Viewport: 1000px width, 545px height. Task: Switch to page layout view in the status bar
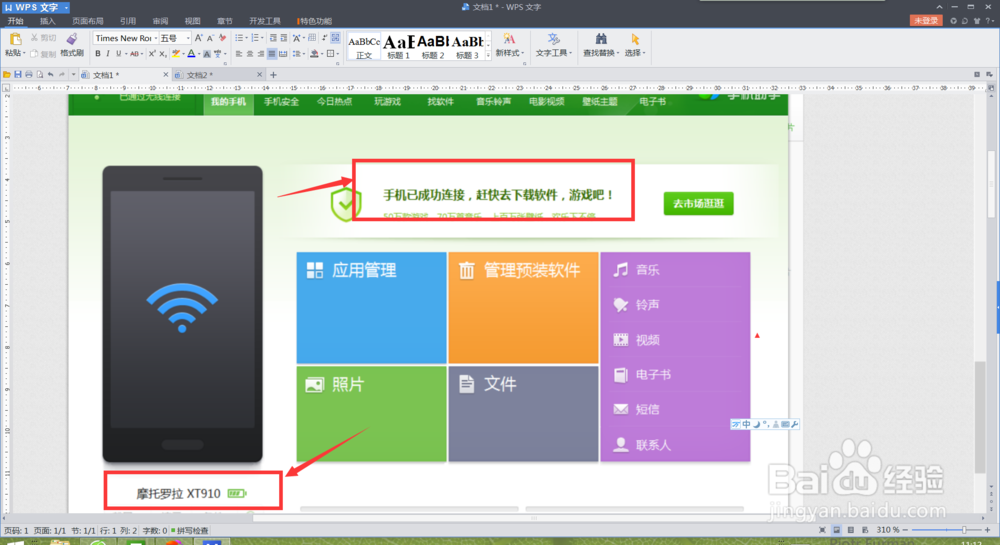pyautogui.click(x=836, y=530)
